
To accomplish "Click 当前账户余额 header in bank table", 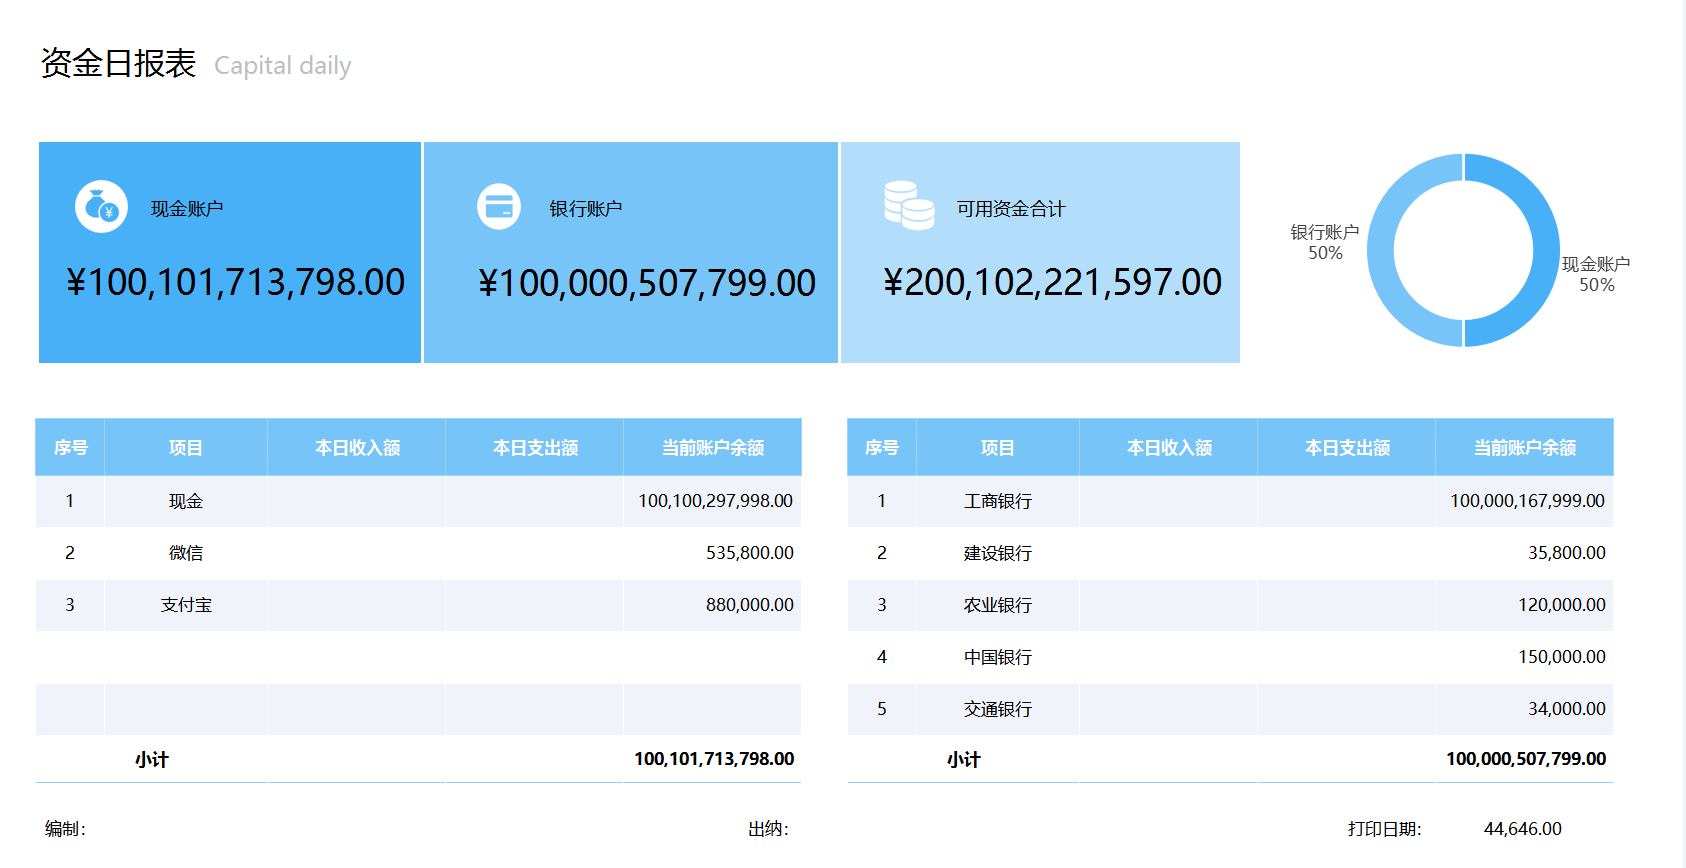I will [1525, 448].
